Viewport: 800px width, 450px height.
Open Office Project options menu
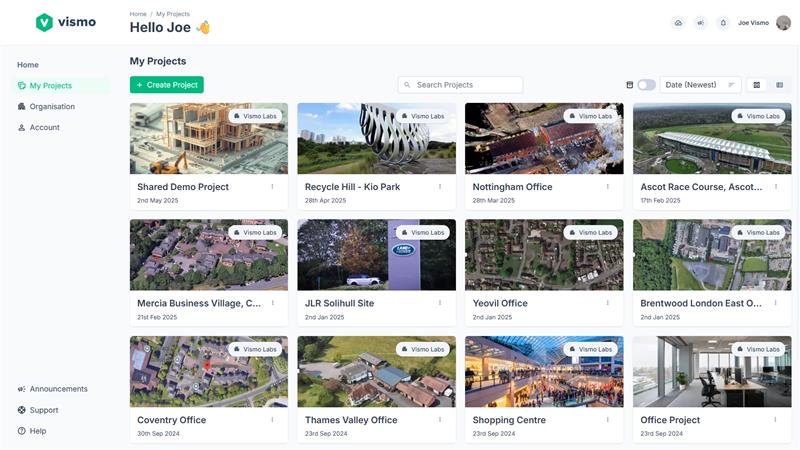click(x=776, y=420)
